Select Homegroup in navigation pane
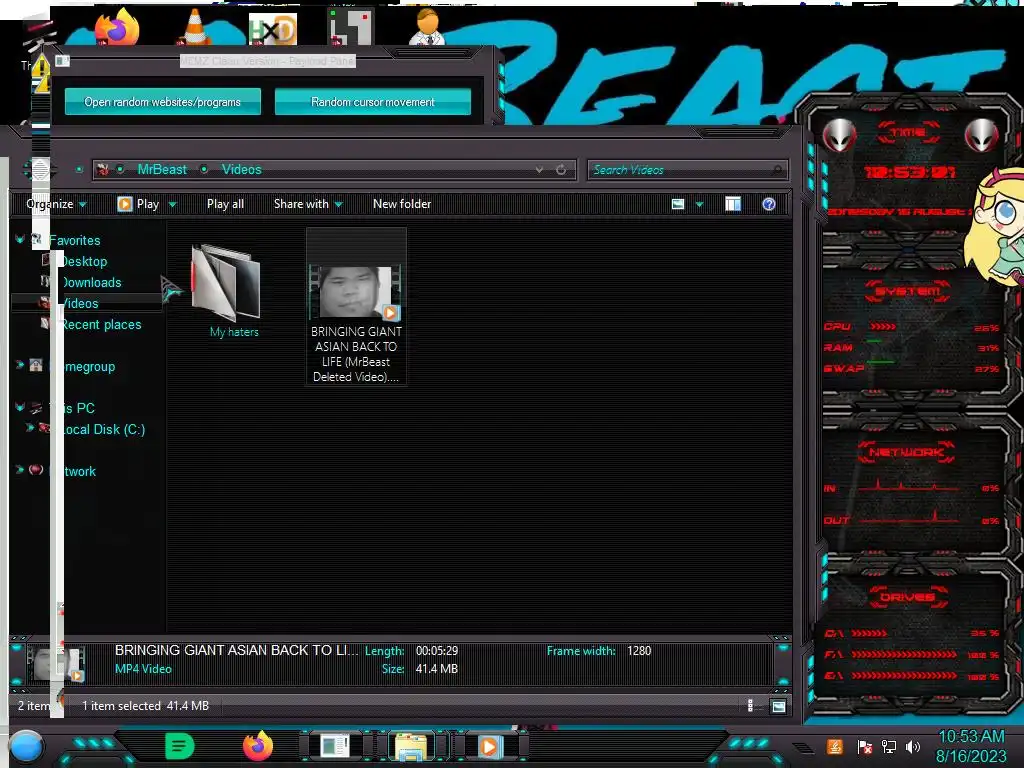This screenshot has height=768, width=1024. pos(82,366)
